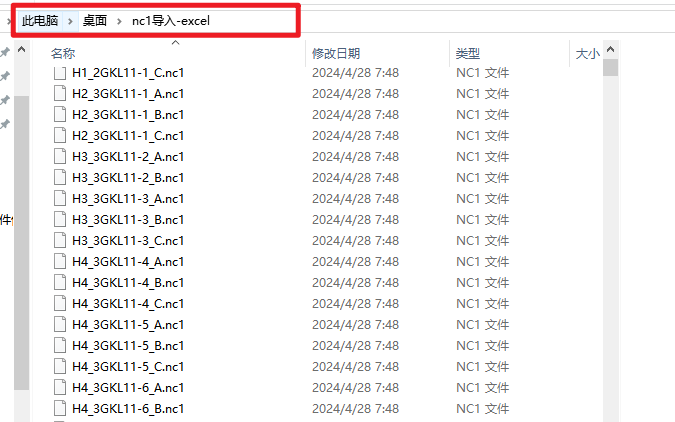The width and height of the screenshot is (675, 422).
Task: Go to 桌面 in the breadcrumb path
Action: pos(95,21)
